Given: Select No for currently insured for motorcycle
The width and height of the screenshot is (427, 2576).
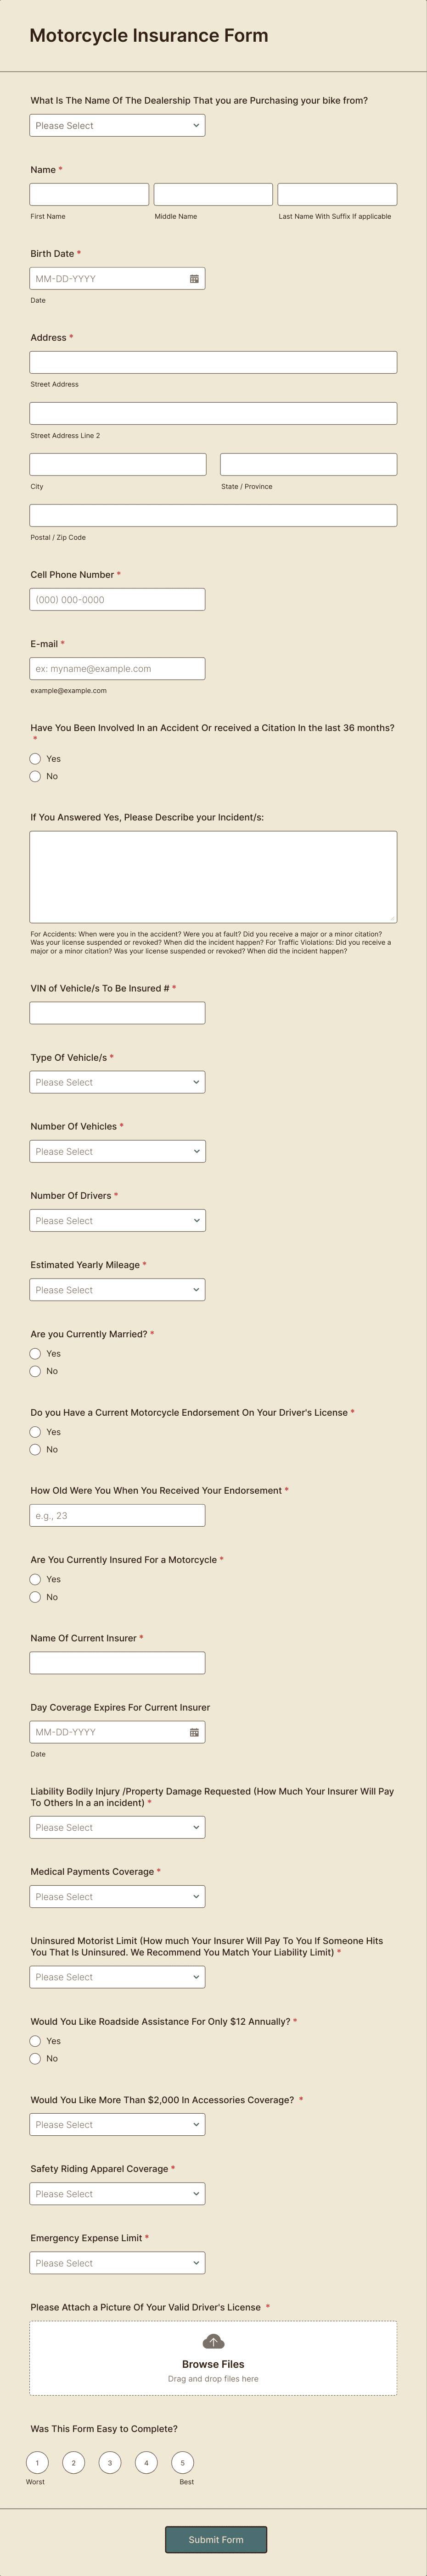Looking at the screenshot, I should point(35,1597).
